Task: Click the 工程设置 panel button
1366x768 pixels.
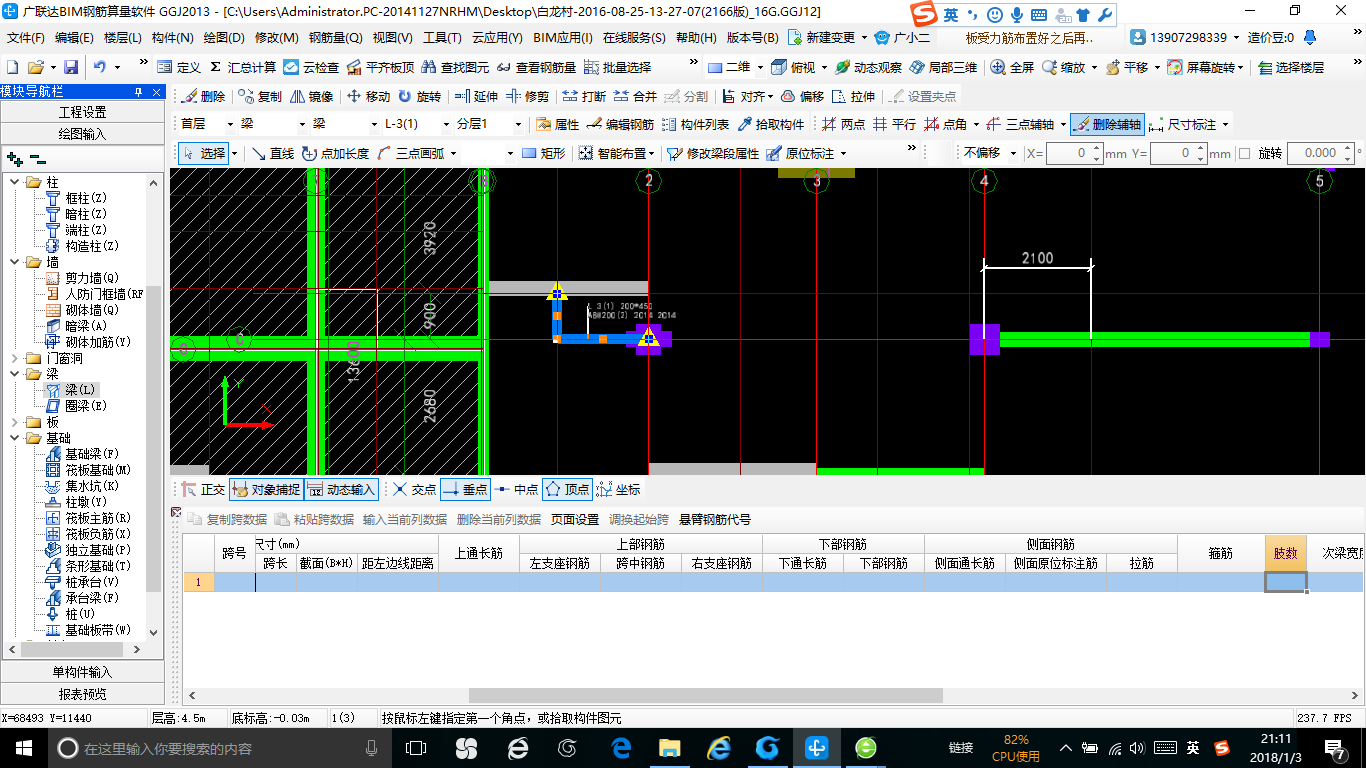Action: (x=82, y=112)
